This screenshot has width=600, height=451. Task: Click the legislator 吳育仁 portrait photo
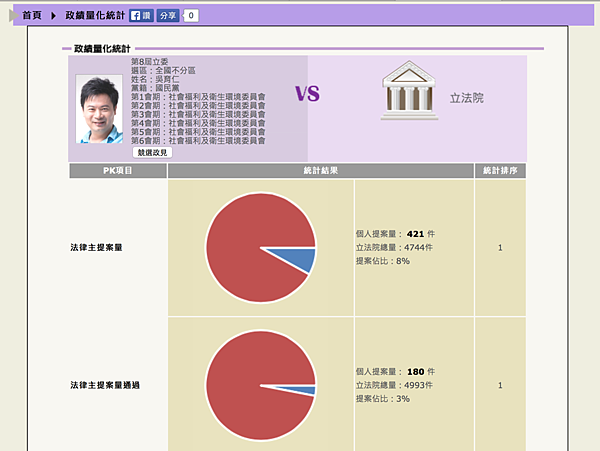99,109
